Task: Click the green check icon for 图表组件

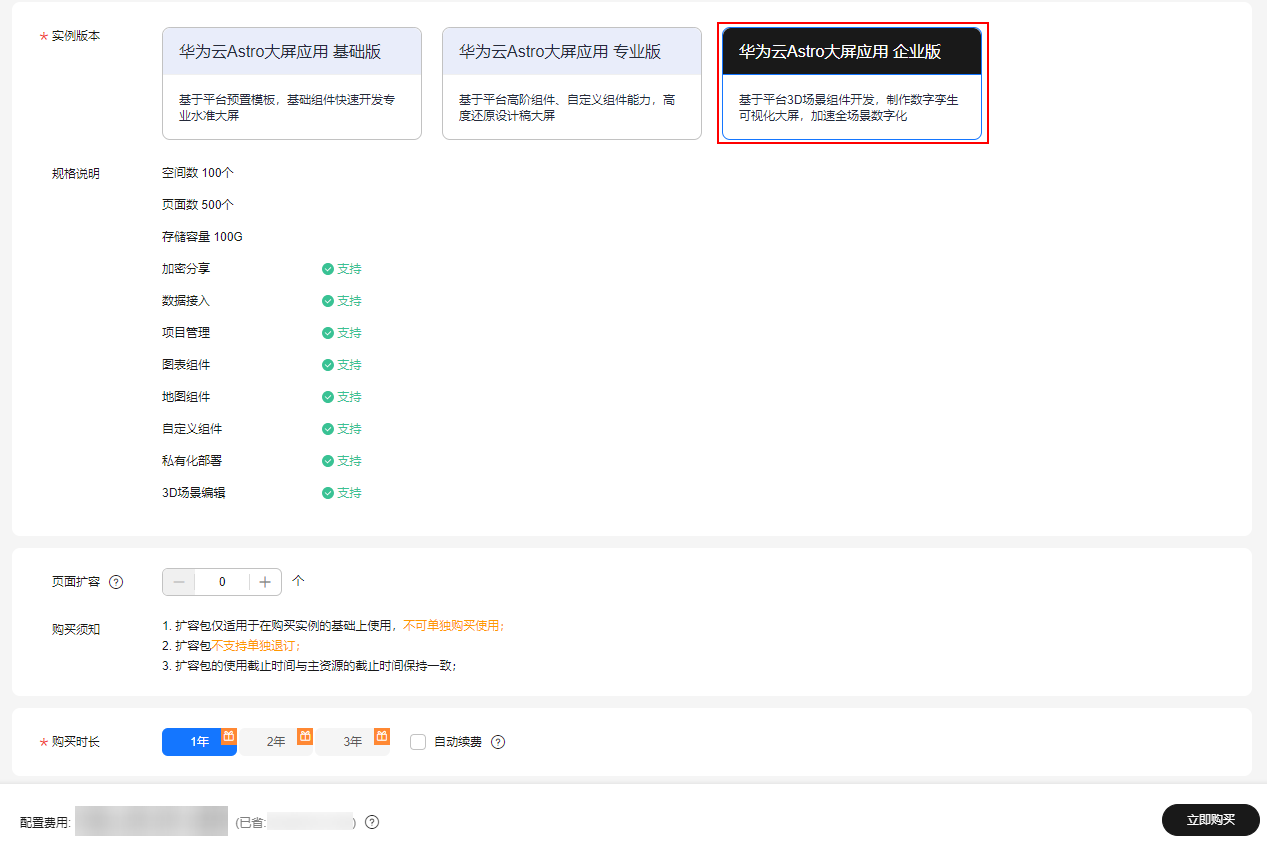Action: coord(328,365)
